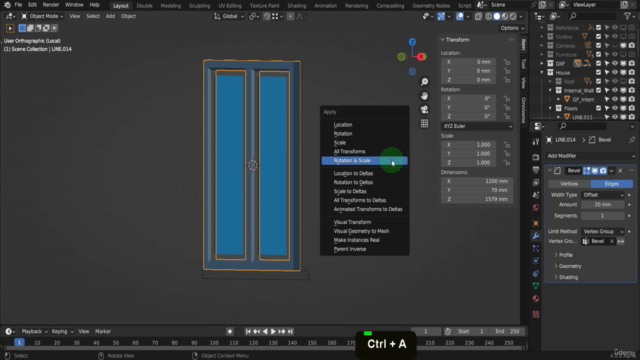Lock the Location X value
The width and height of the screenshot is (640, 360).
click(x=507, y=62)
